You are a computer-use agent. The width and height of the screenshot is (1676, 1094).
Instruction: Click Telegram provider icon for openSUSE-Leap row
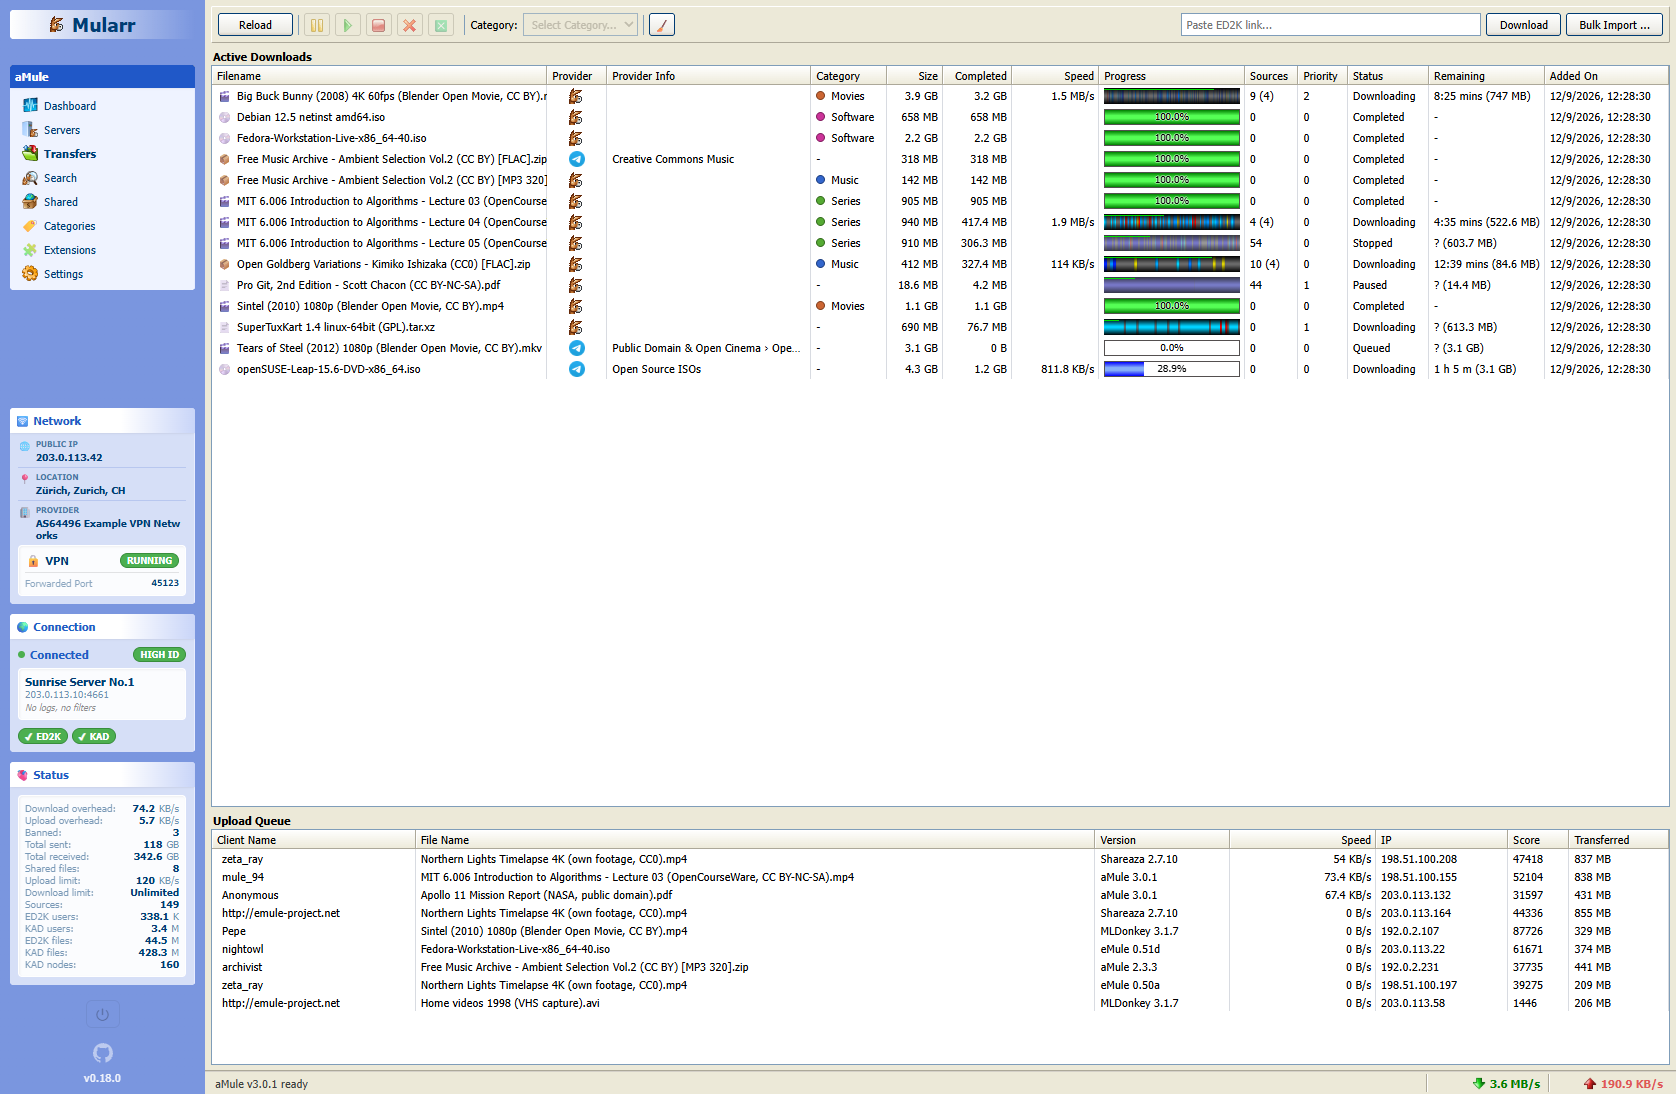click(576, 369)
